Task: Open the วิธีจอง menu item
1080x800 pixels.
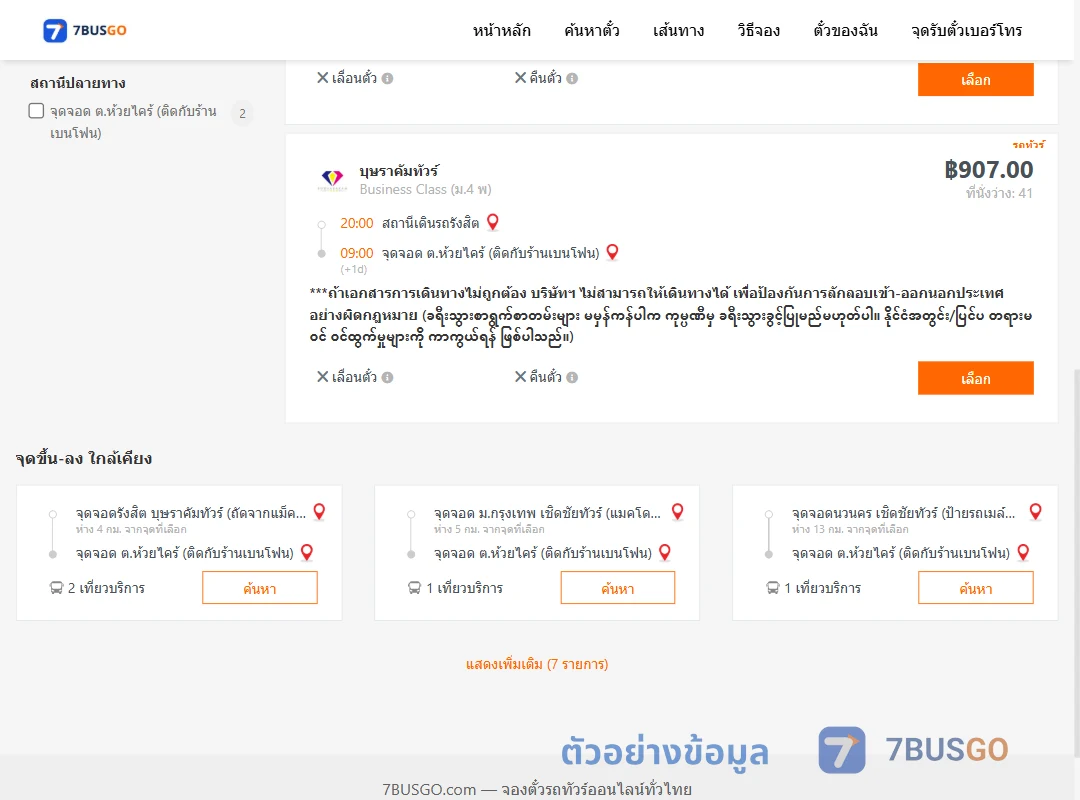Action: (x=758, y=30)
